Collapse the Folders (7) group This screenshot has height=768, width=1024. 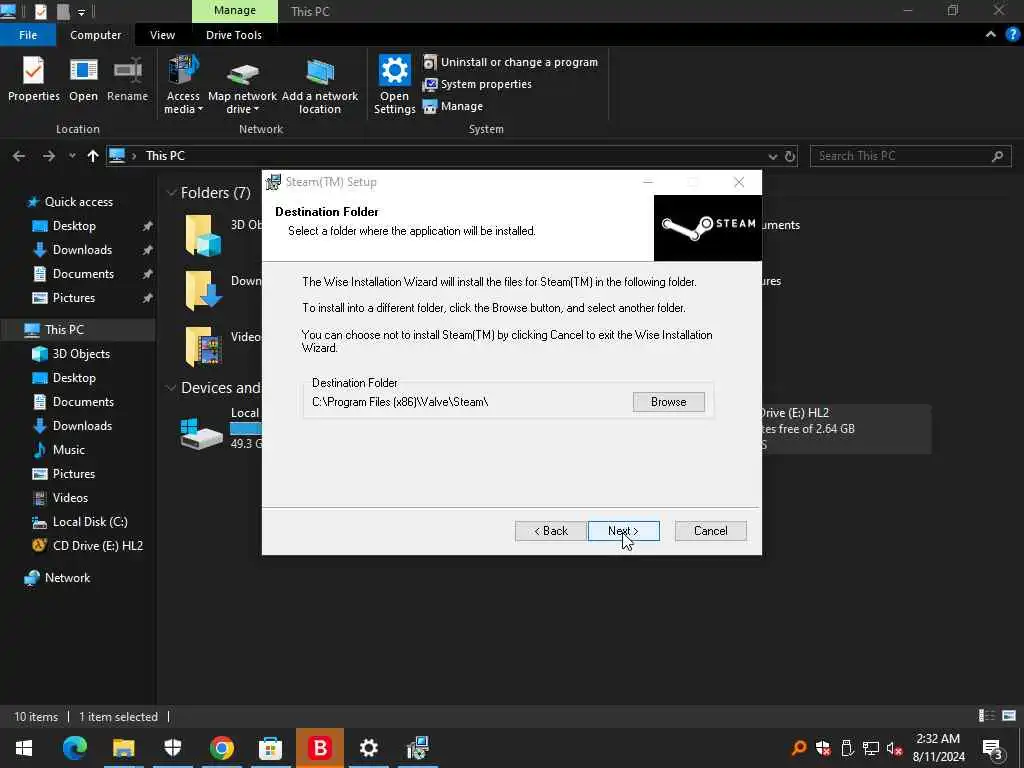171,193
